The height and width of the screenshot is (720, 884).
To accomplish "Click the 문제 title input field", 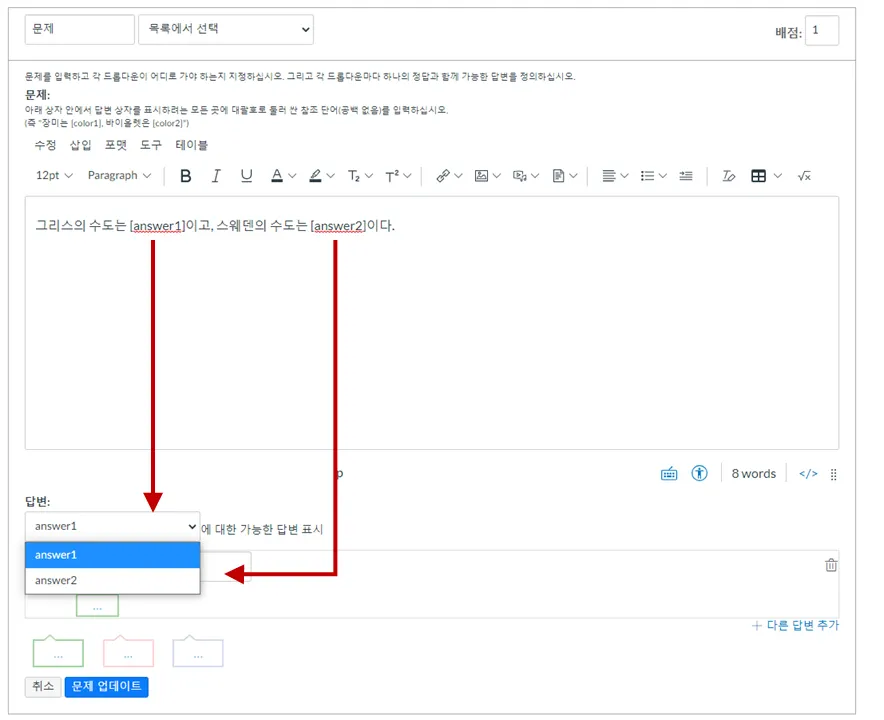I will (79, 29).
